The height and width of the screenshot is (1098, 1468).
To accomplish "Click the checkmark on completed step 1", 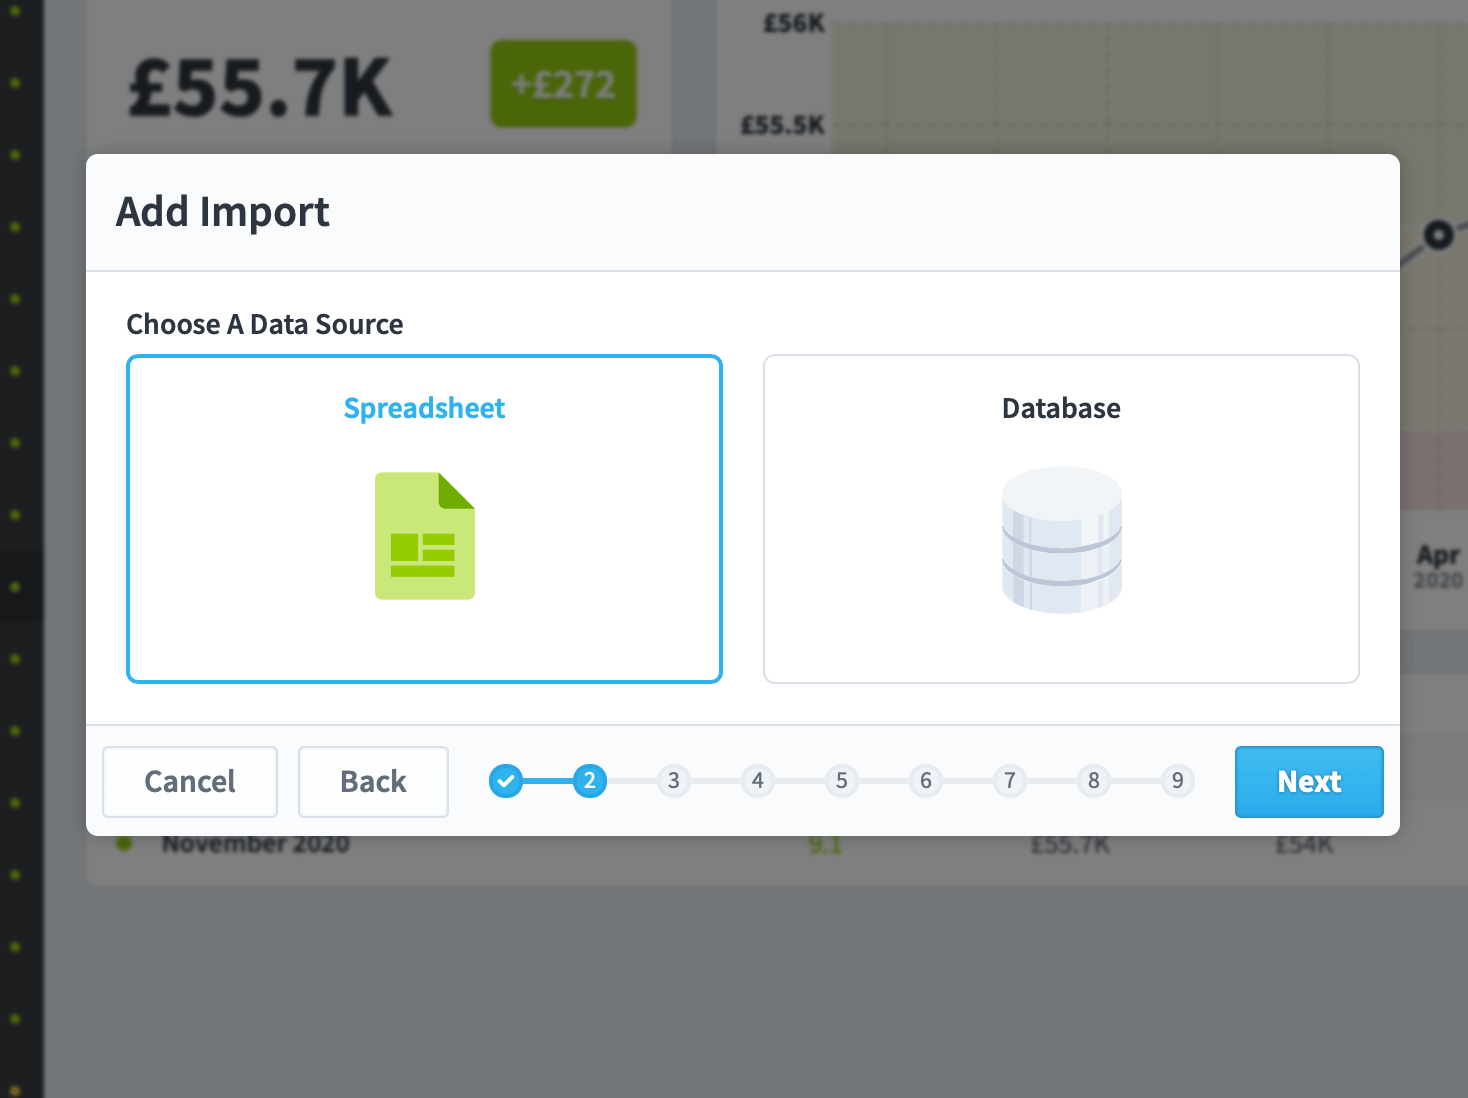I will [506, 781].
